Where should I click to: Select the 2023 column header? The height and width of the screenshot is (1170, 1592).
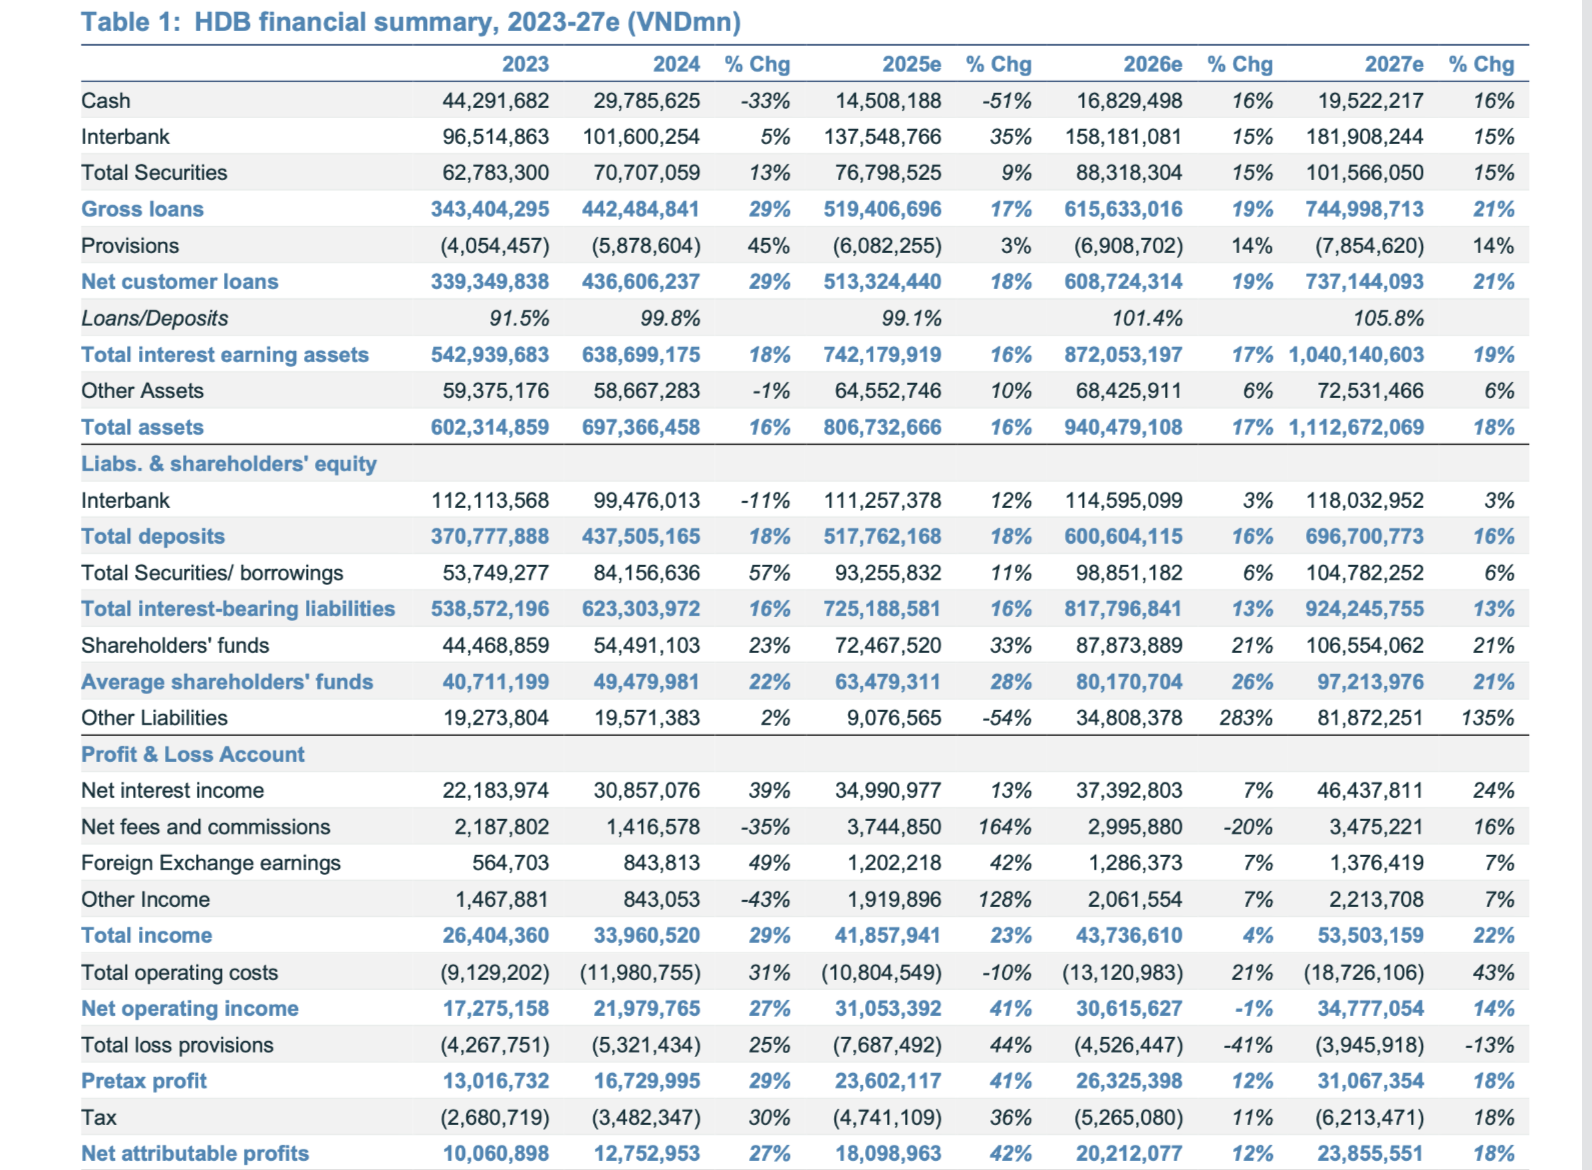(x=525, y=64)
